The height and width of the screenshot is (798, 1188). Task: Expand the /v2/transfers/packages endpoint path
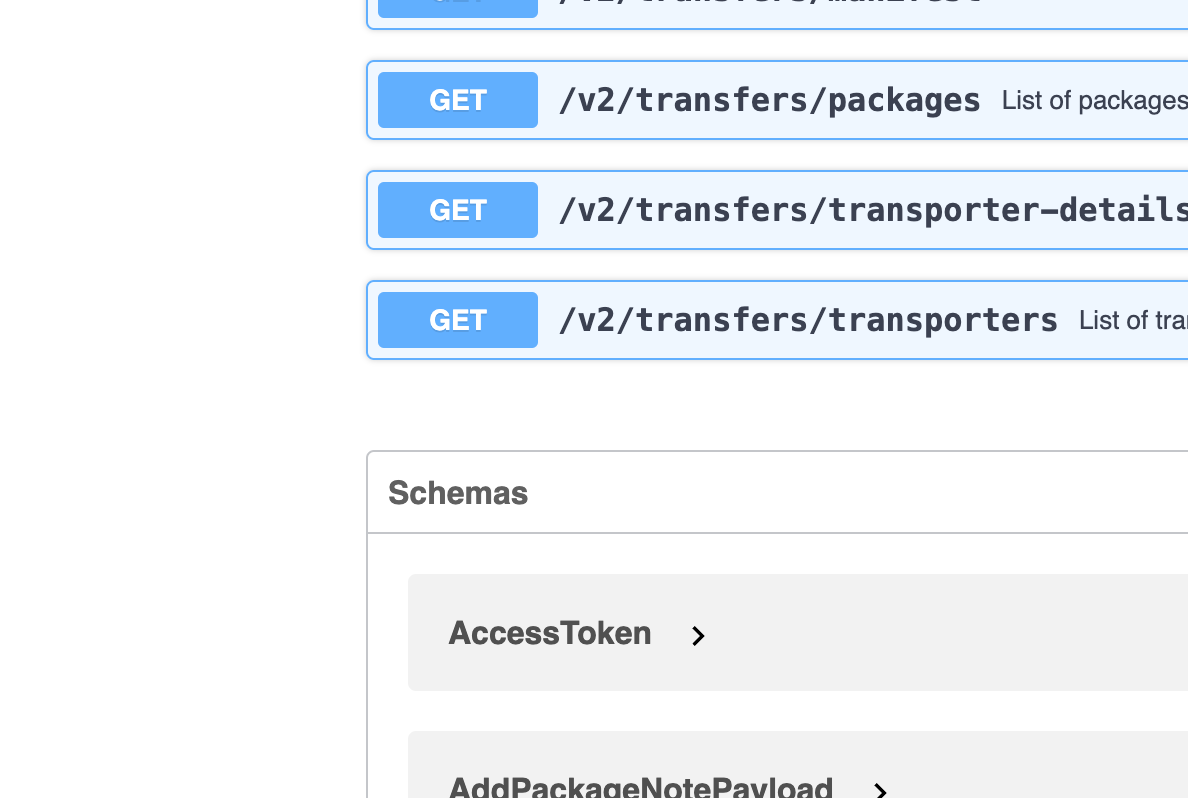pyautogui.click(x=769, y=100)
